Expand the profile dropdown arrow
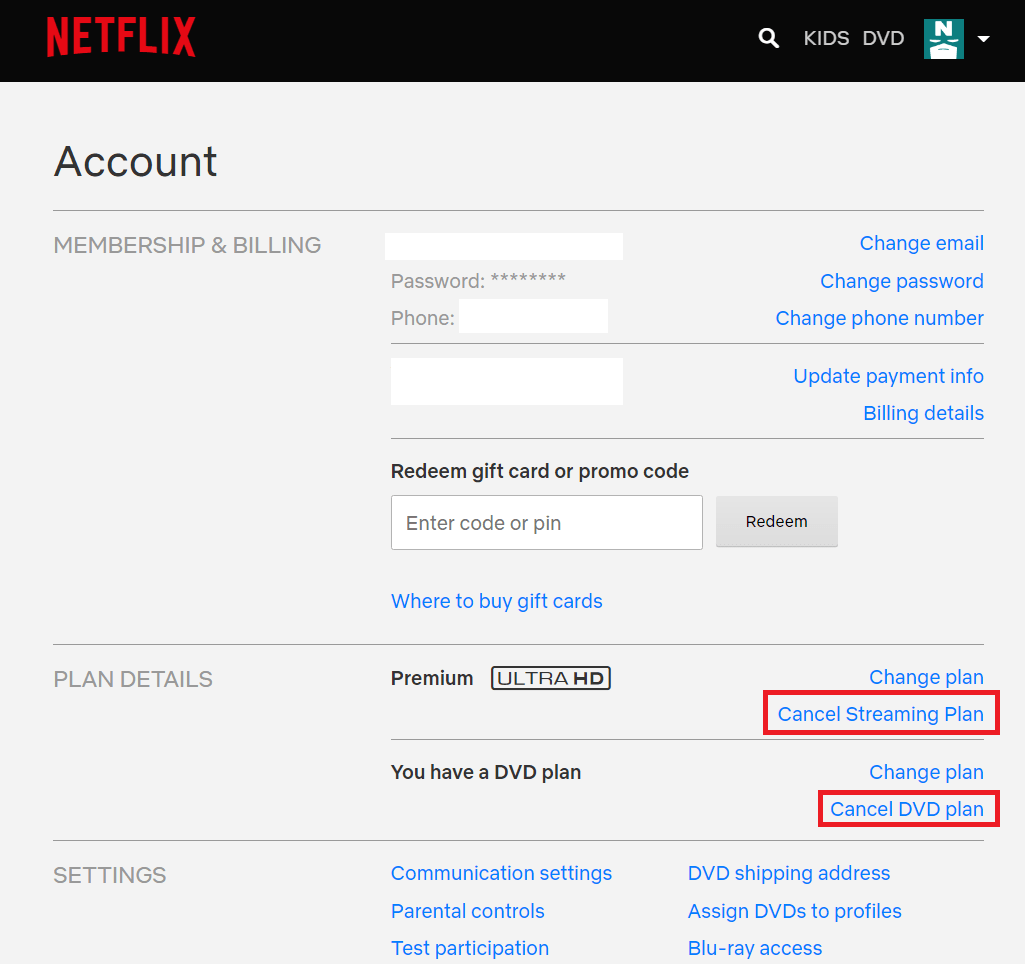The height and width of the screenshot is (964, 1025). 983,39
